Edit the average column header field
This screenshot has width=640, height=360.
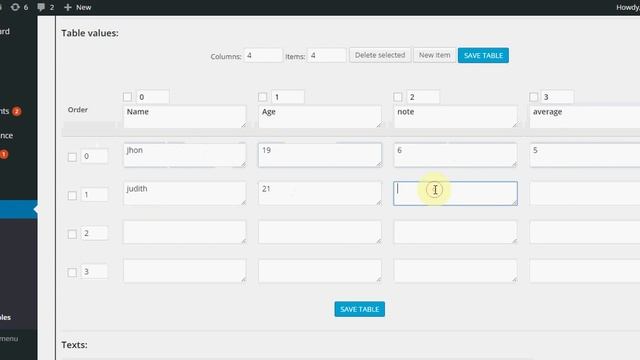pyautogui.click(x=584, y=116)
